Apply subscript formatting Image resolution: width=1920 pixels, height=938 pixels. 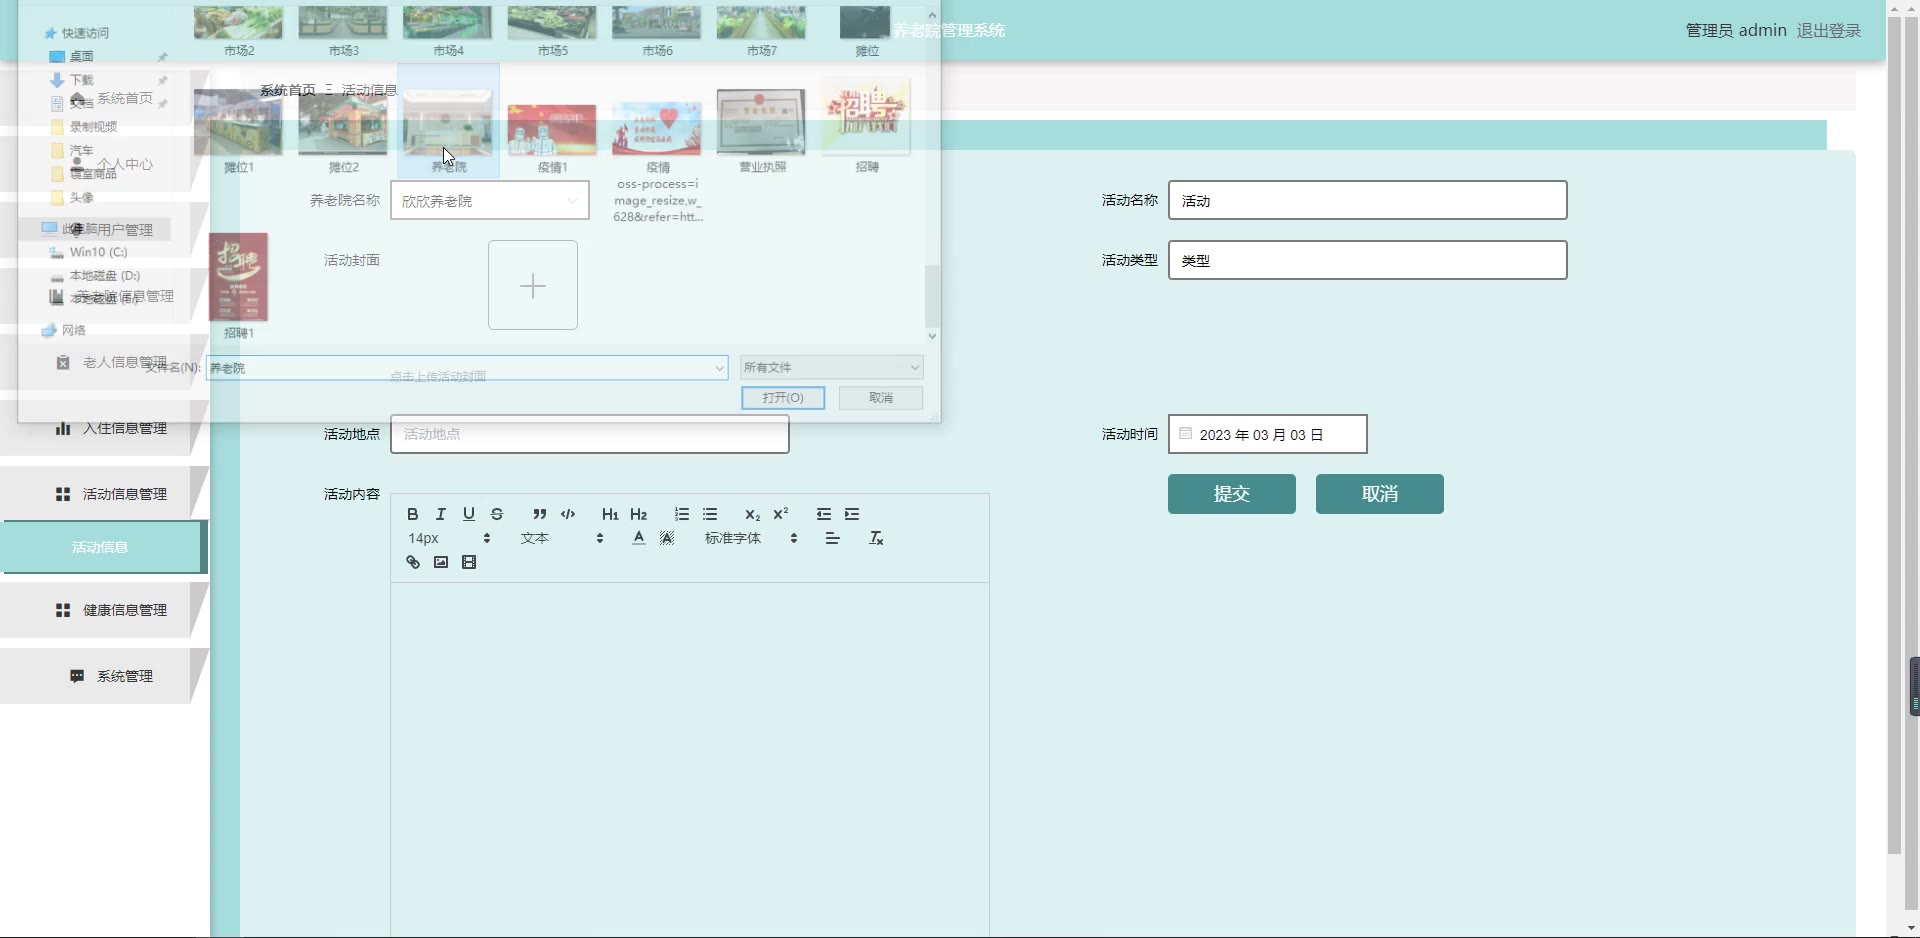tap(752, 514)
